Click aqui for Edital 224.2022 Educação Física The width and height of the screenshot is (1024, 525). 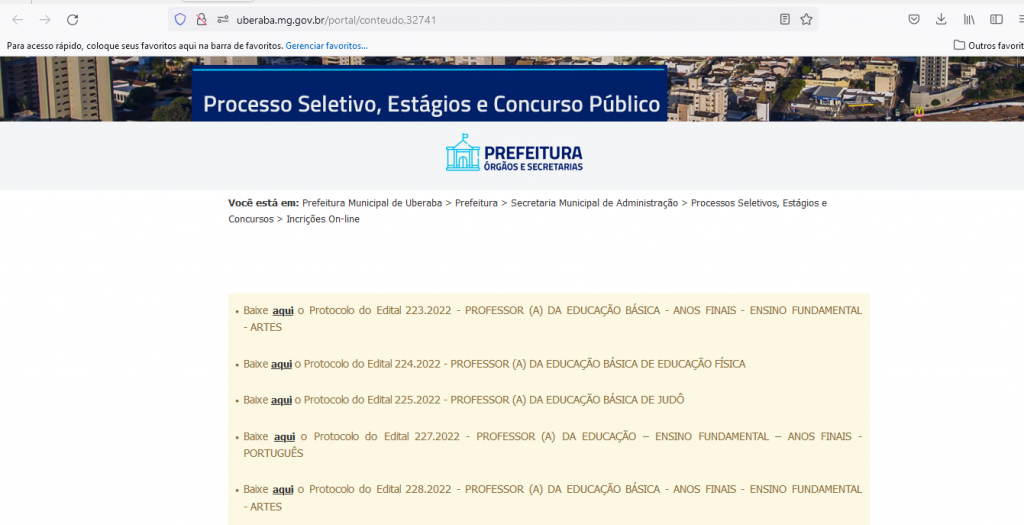coord(281,364)
